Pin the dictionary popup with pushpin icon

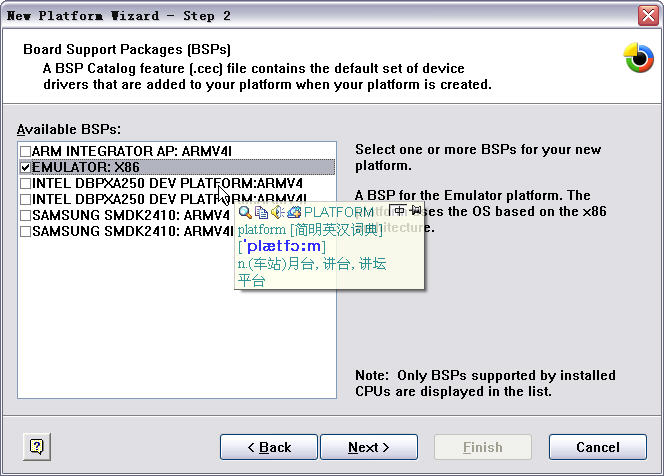tap(416, 210)
